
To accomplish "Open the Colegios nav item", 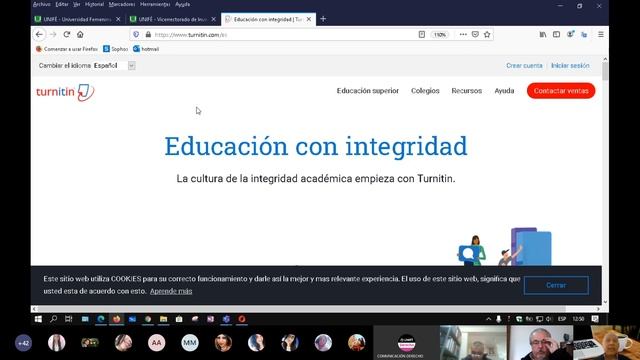I will tap(425, 91).
